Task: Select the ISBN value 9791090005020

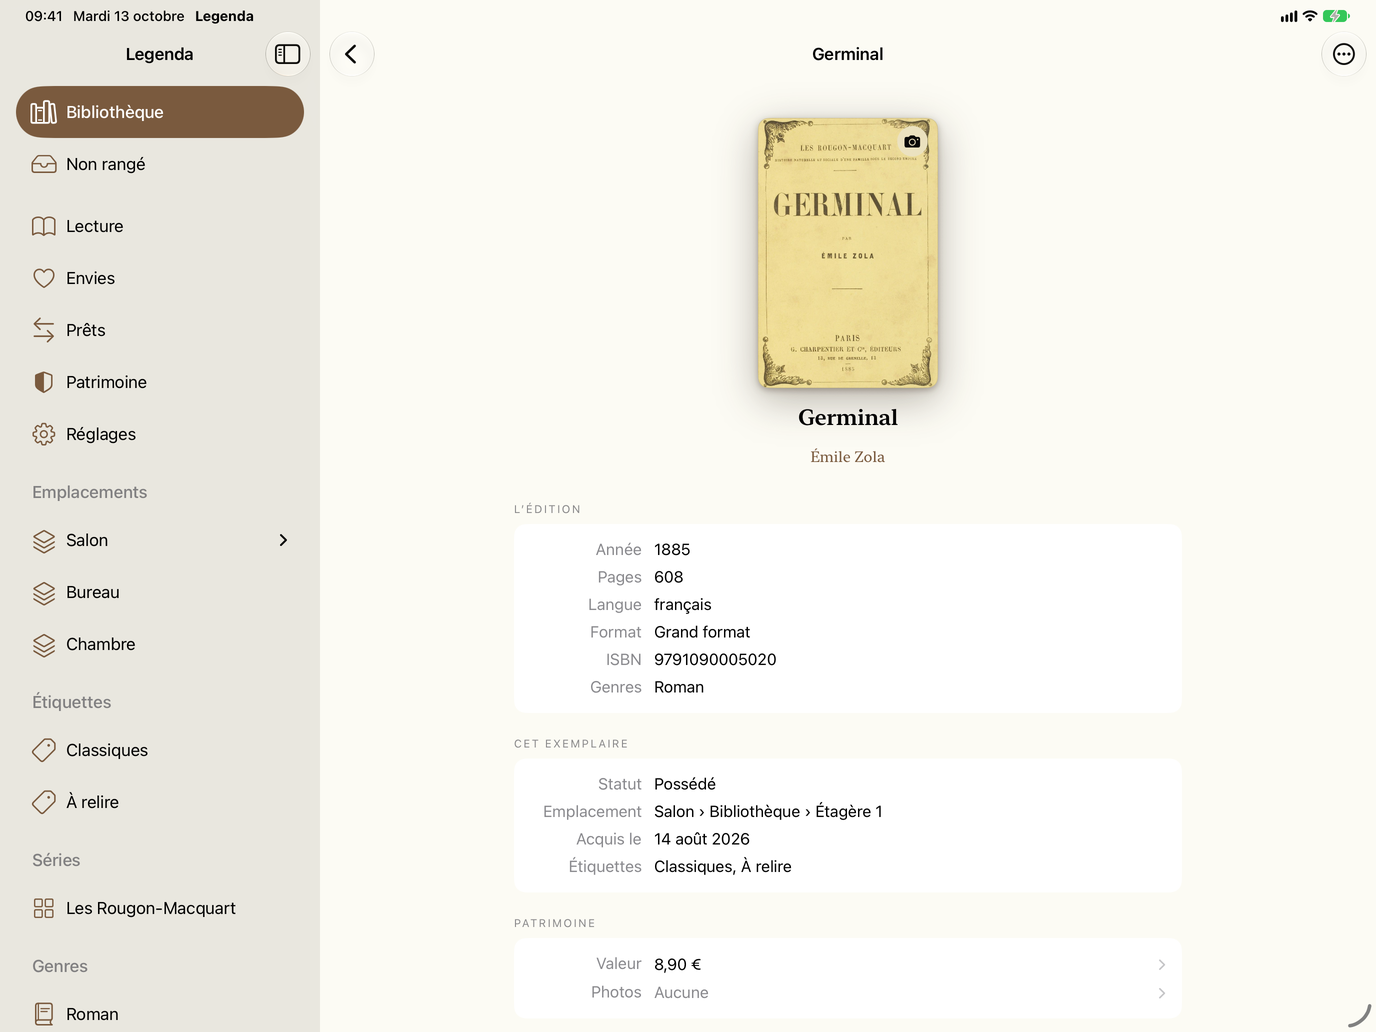Action: tap(715, 660)
